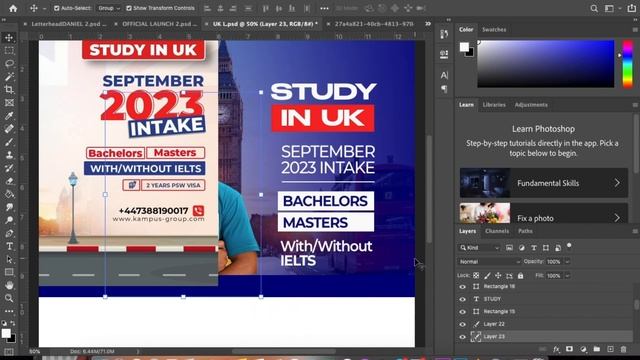Open the layer filter Kind dropdown

tap(479, 248)
